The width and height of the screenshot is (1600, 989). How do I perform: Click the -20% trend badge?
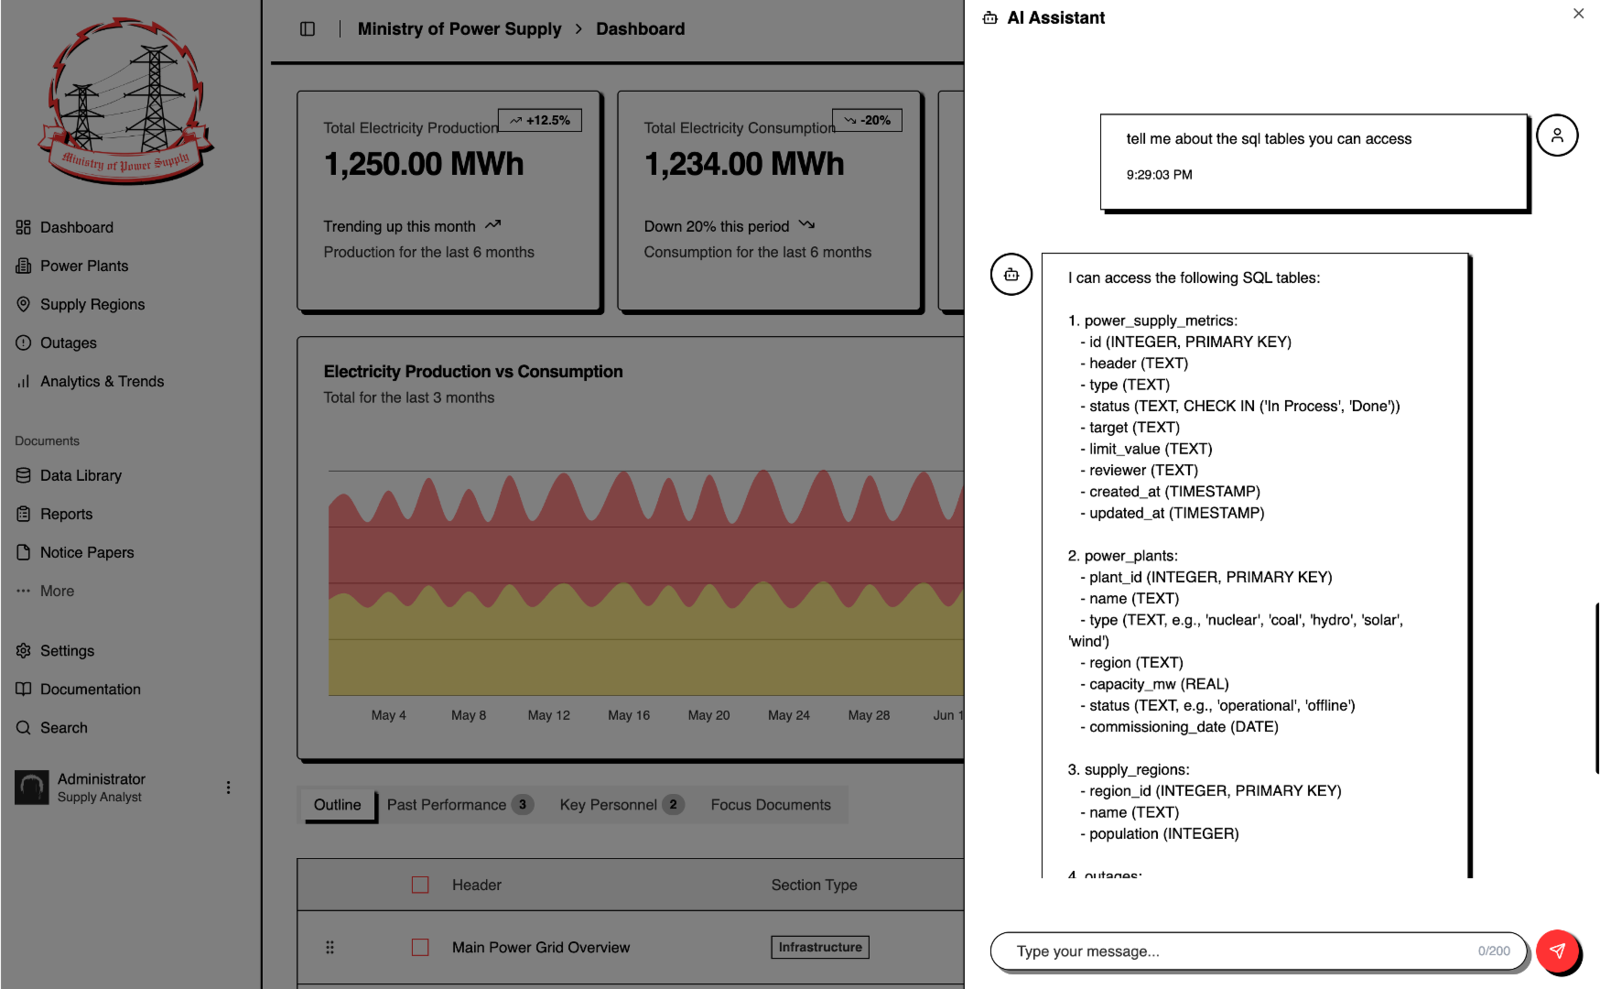[x=867, y=120]
